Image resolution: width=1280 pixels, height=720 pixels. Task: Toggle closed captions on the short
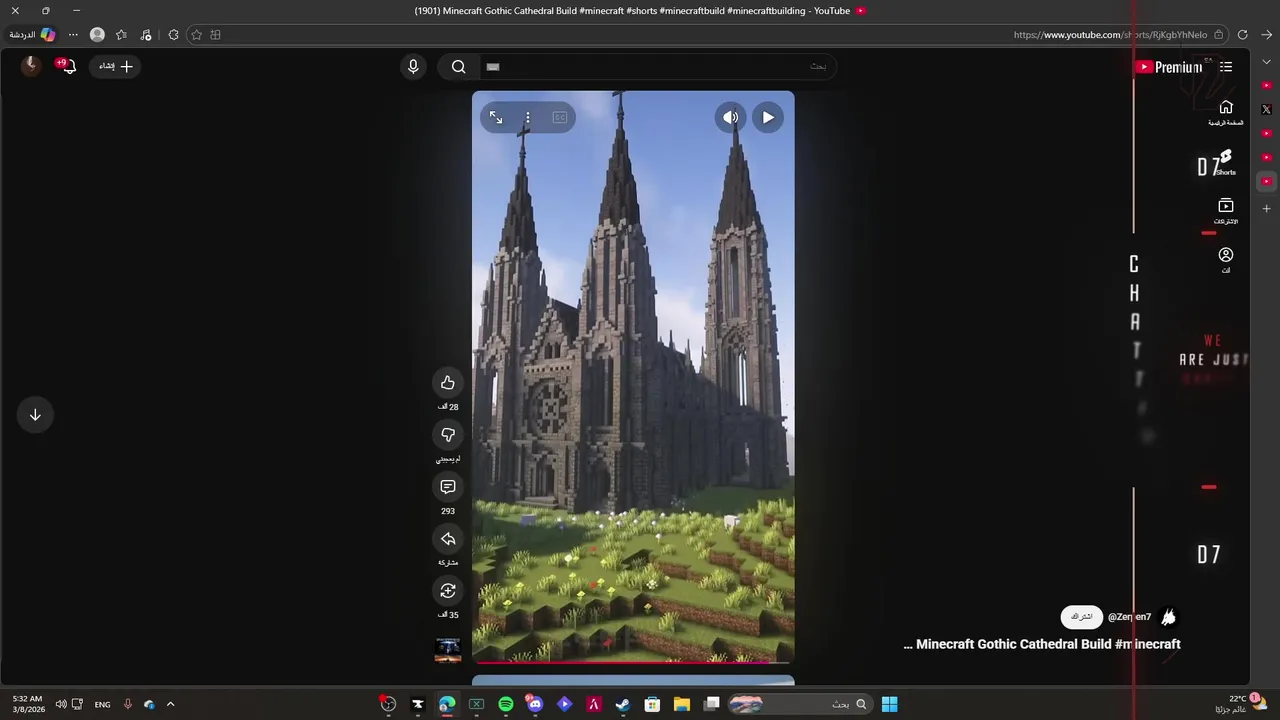click(x=560, y=117)
